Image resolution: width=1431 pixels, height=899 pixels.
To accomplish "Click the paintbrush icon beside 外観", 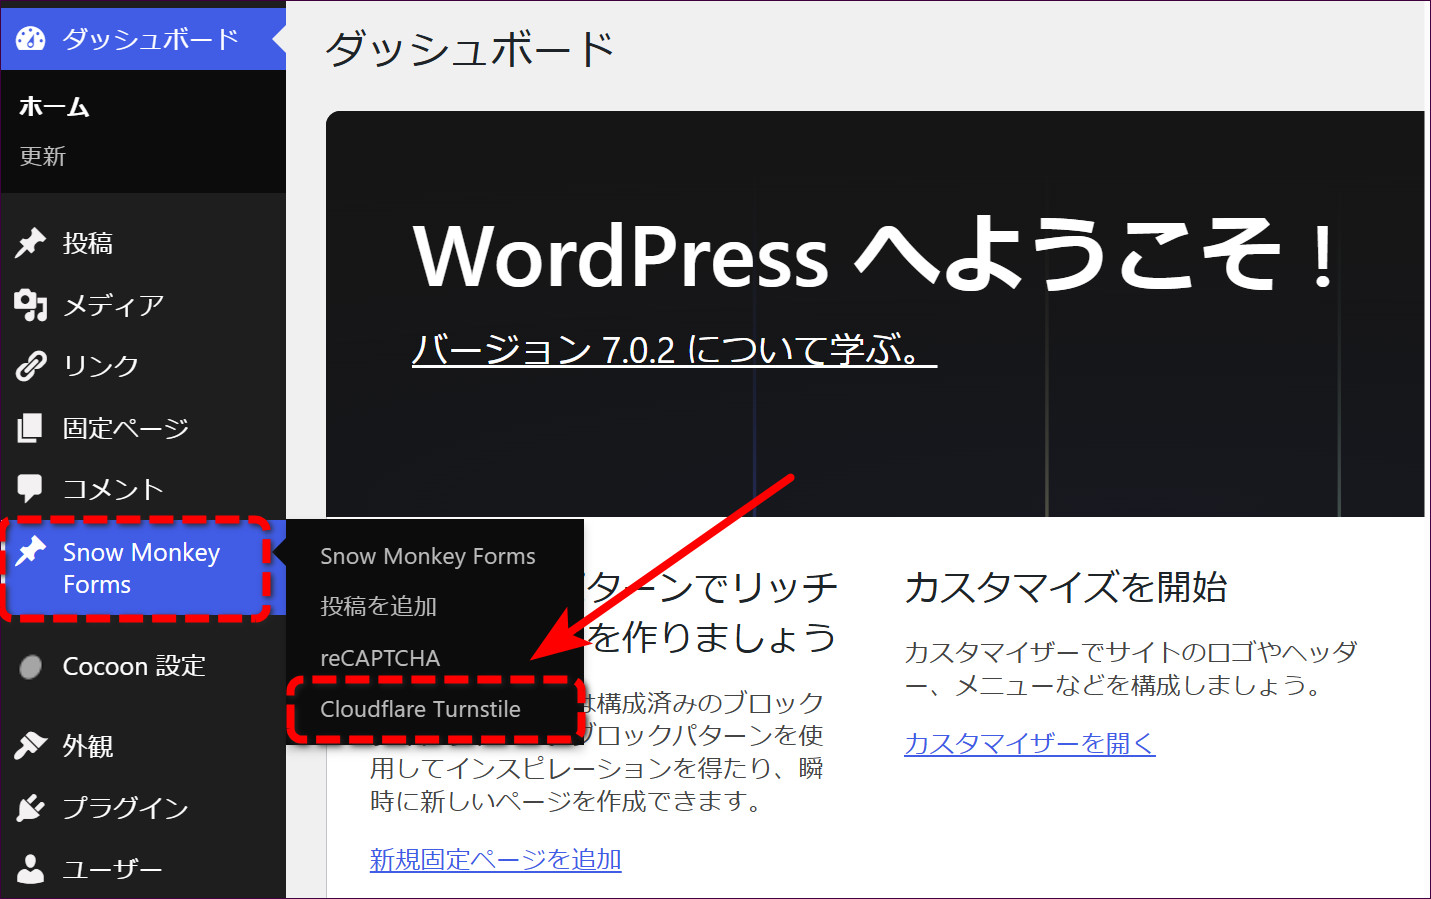I will (x=31, y=746).
